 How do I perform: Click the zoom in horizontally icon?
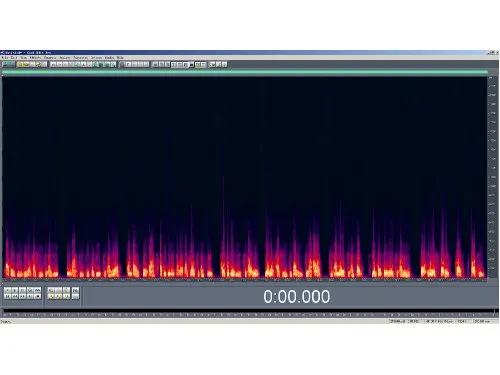(x=51, y=291)
